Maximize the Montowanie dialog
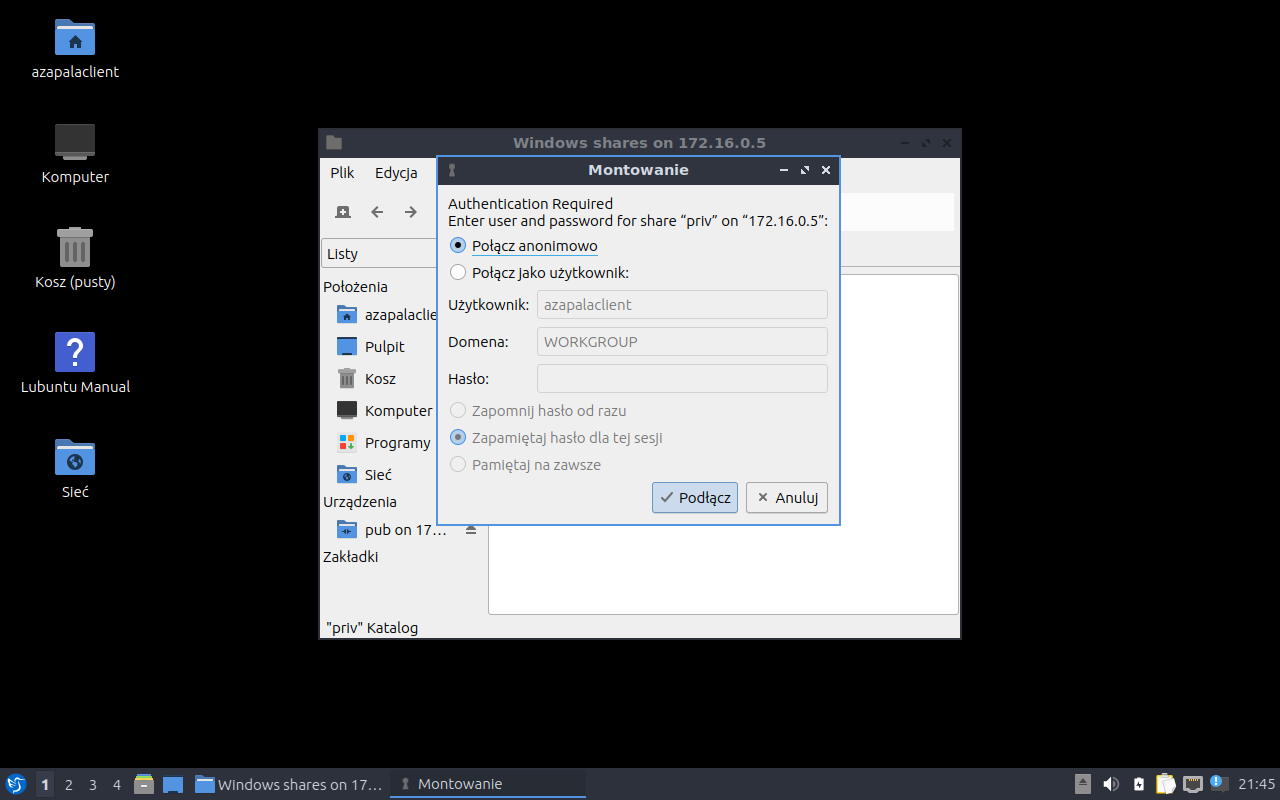Image resolution: width=1280 pixels, height=800 pixels. pyautogui.click(x=805, y=170)
